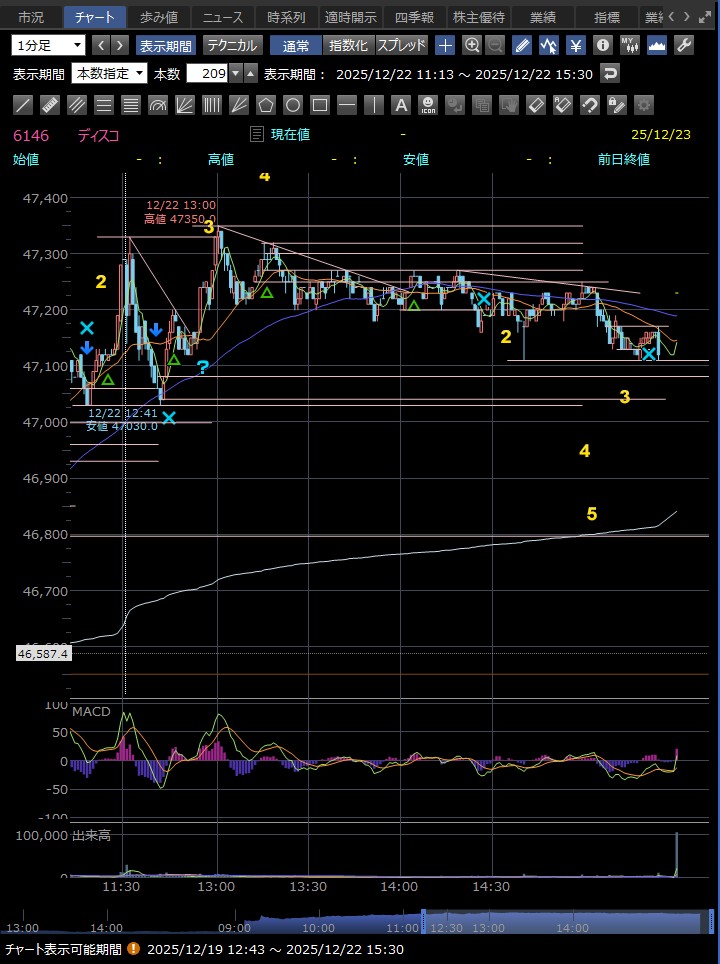The image size is (720, 964).
Task: Toggle the crosshair cursor button
Action: (445, 45)
